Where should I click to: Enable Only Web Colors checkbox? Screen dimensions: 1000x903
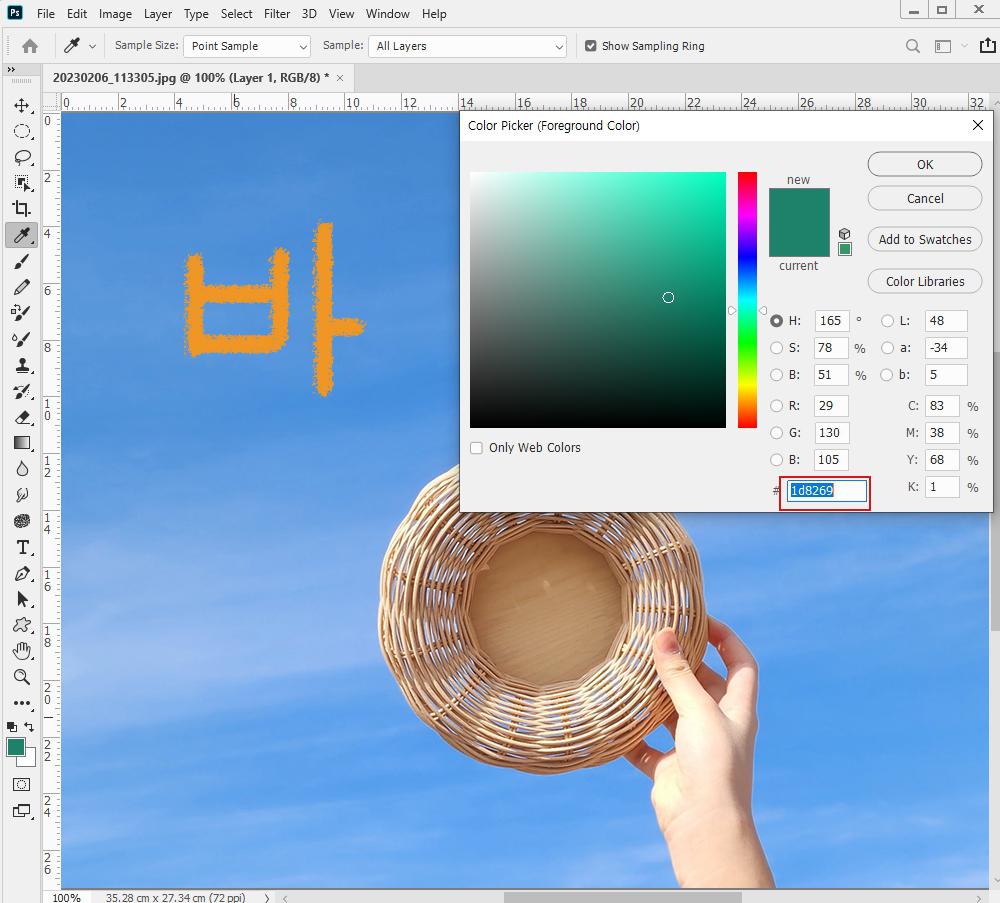[476, 448]
